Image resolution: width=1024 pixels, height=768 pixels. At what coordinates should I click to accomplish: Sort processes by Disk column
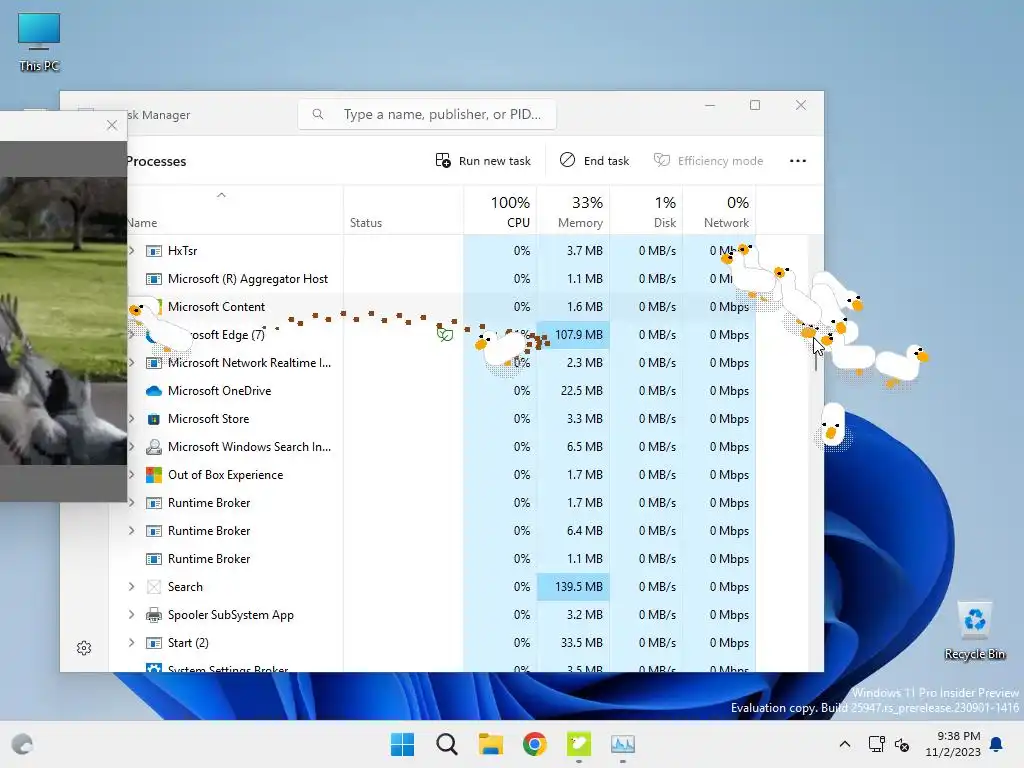click(647, 211)
